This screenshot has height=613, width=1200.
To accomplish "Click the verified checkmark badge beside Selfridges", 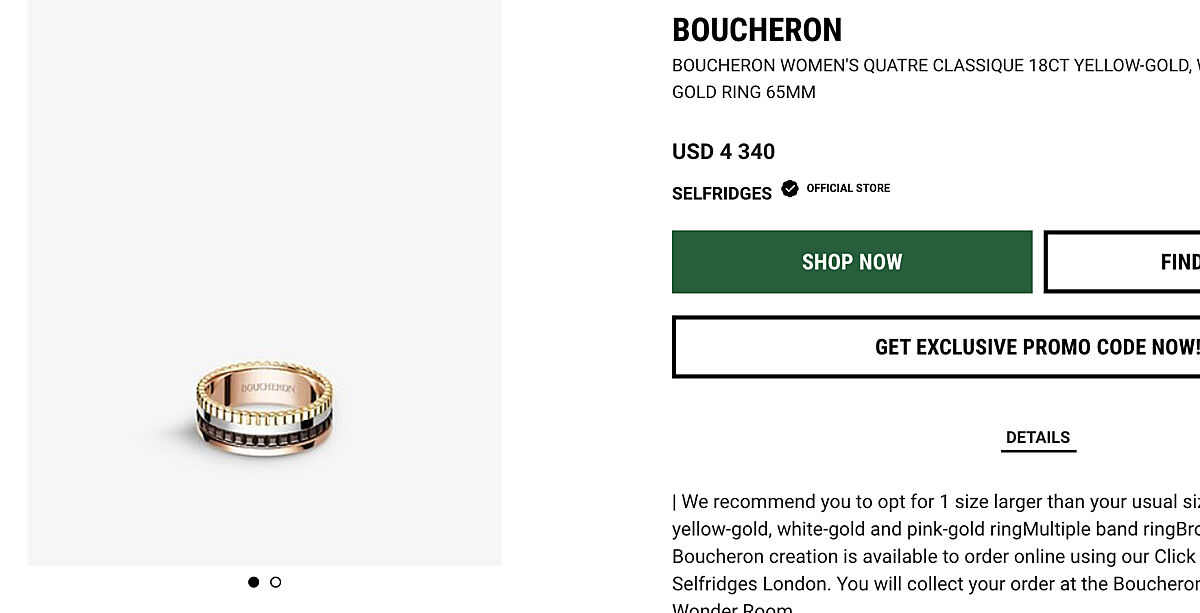I will 790,188.
